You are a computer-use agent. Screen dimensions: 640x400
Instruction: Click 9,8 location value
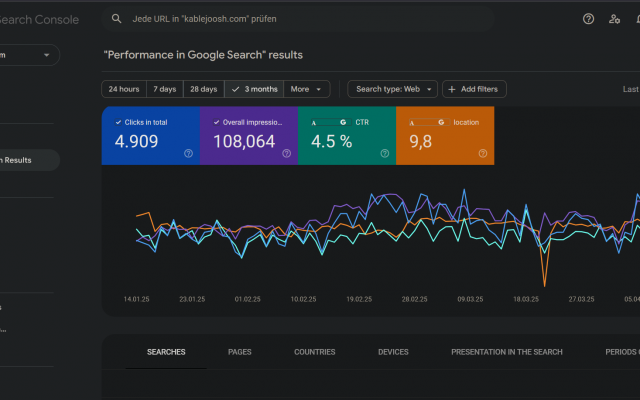coord(420,141)
